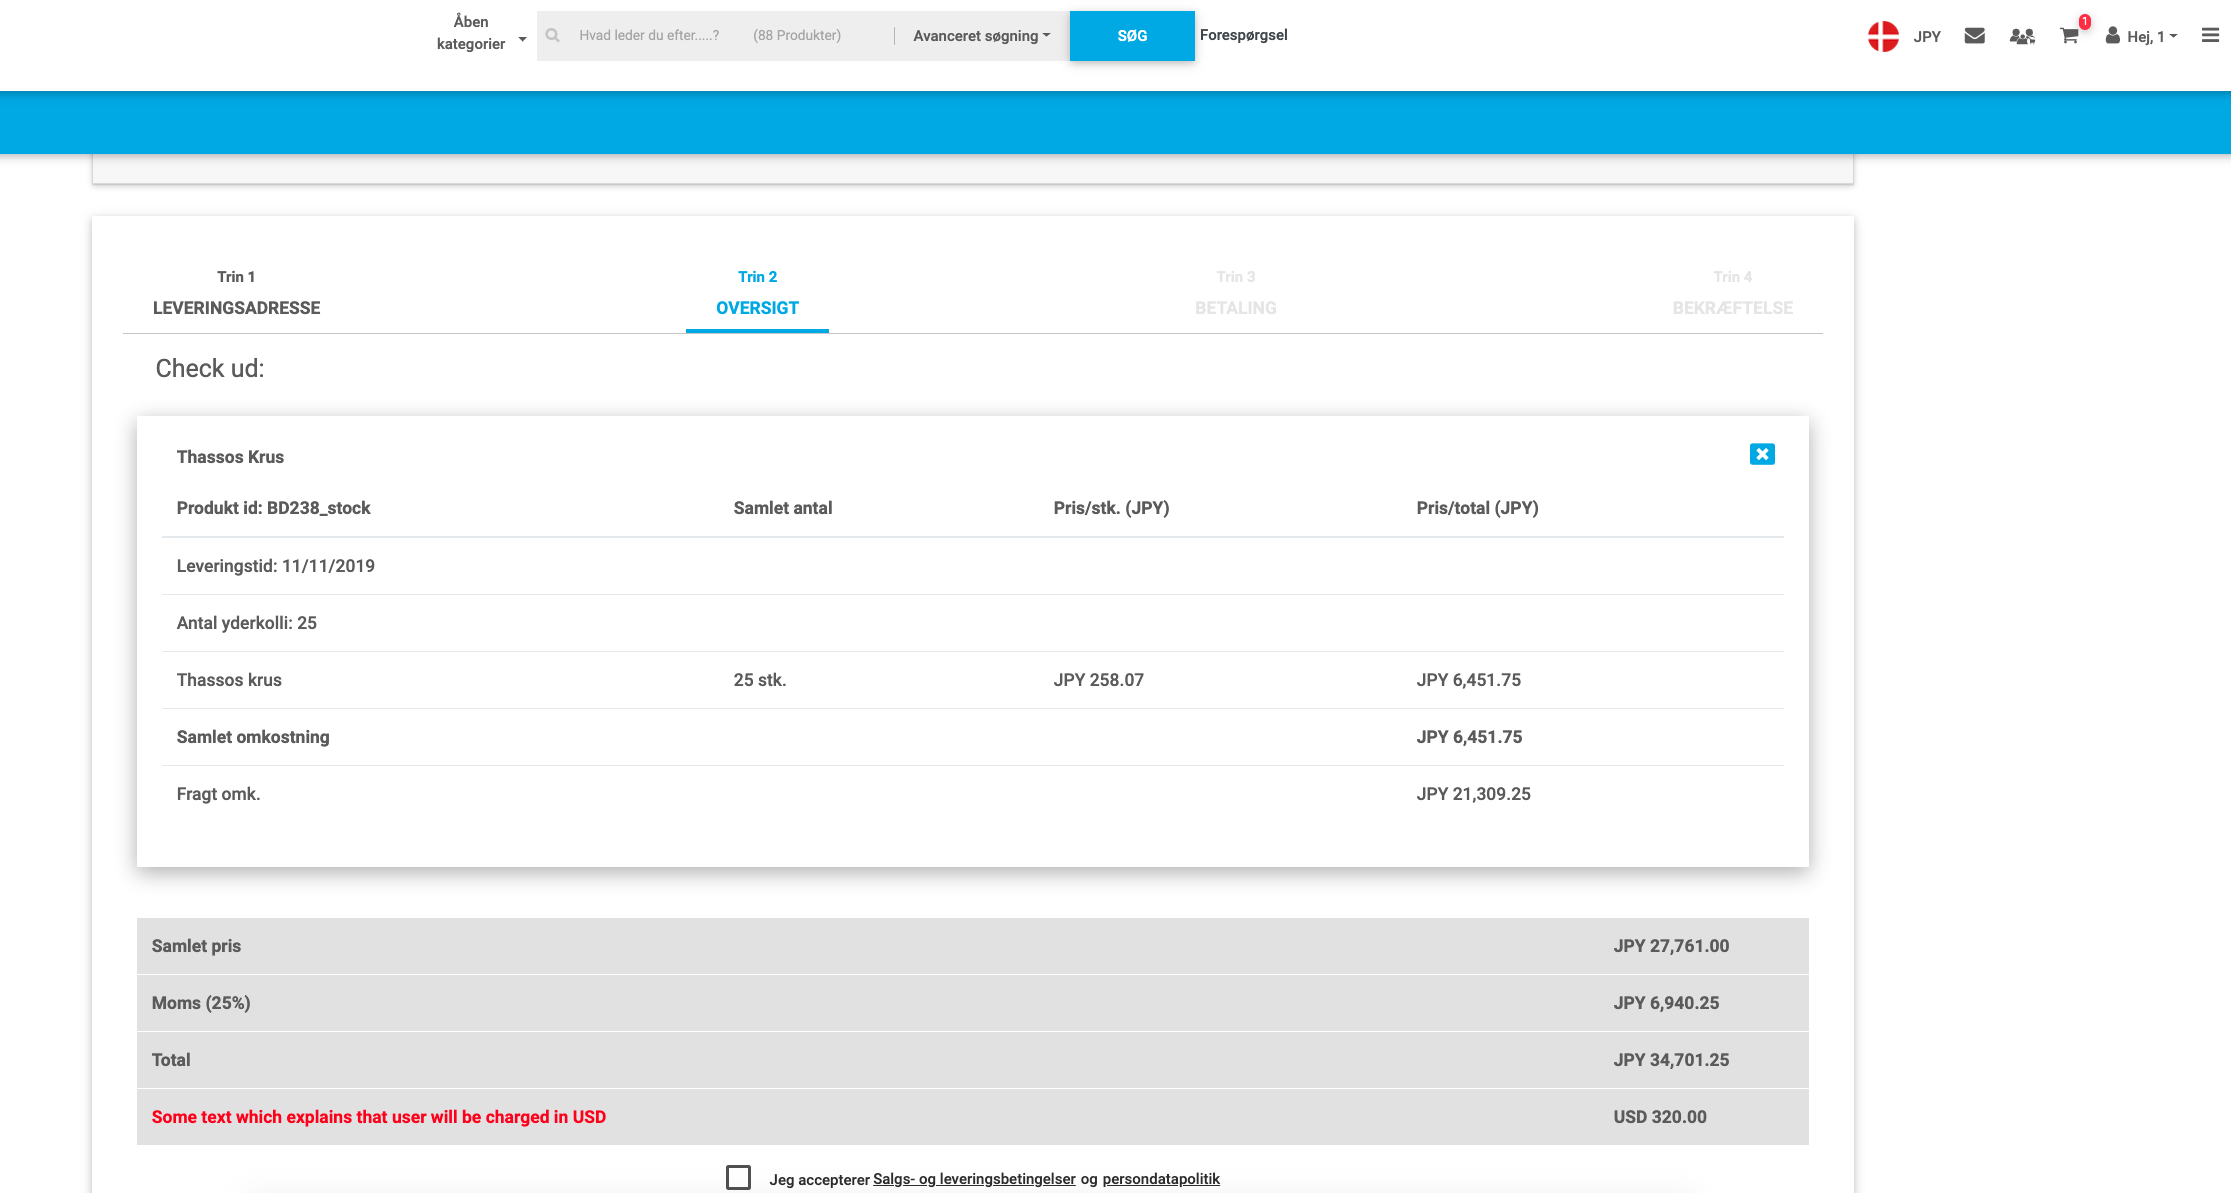
Task: Click the Fragt omk. label
Action: pyautogui.click(x=218, y=794)
